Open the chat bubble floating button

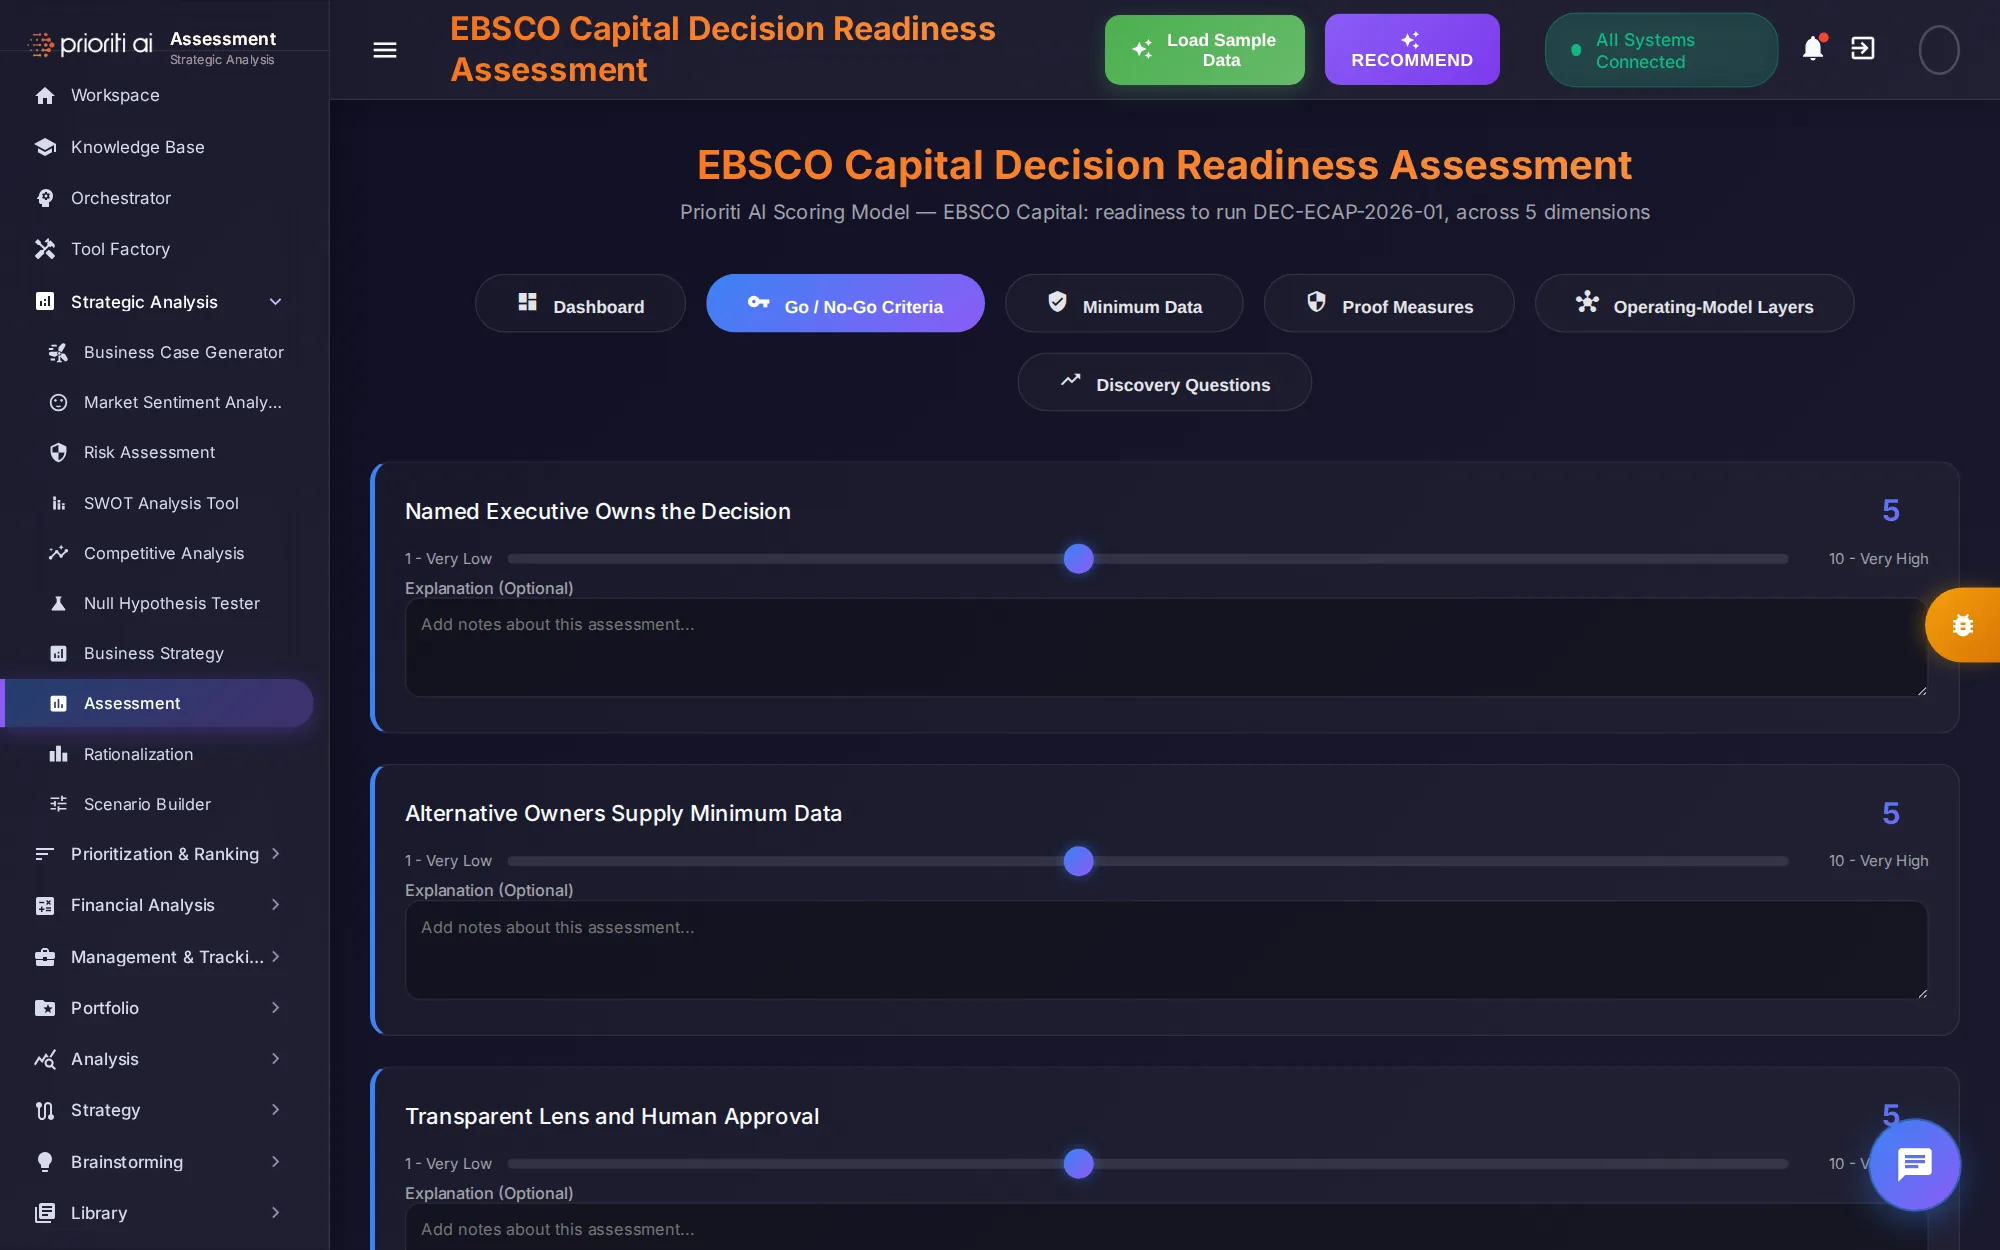point(1914,1164)
